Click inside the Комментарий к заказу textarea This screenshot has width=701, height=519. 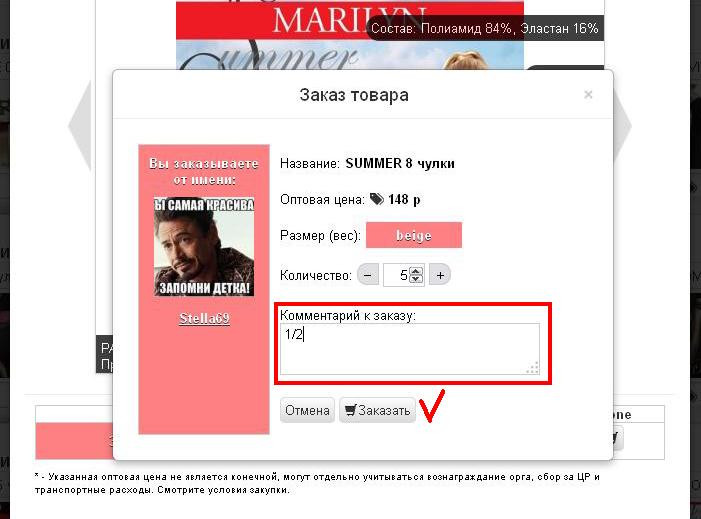[x=410, y=349]
